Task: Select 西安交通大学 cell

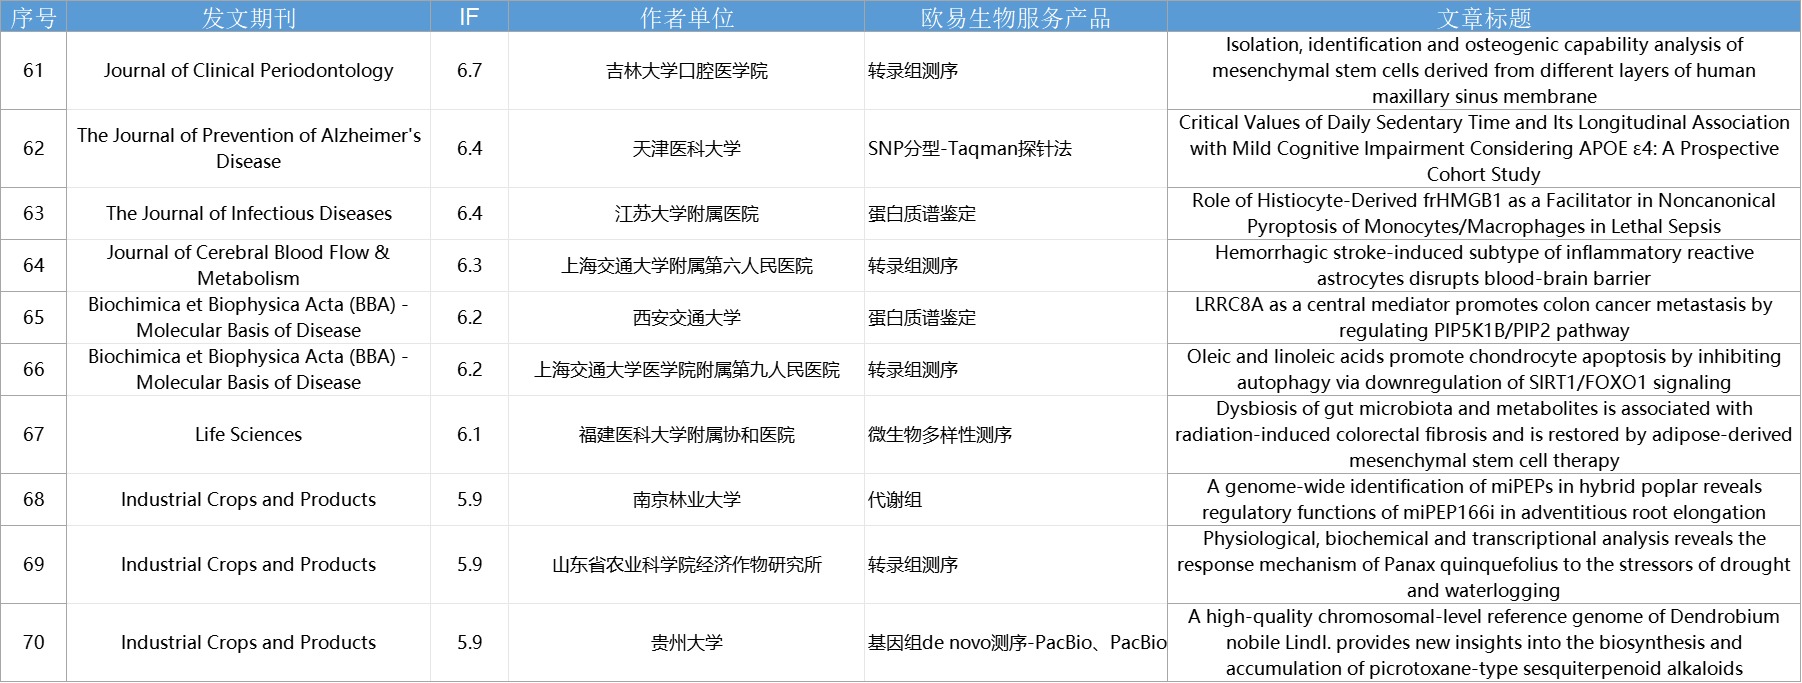Action: [x=686, y=318]
